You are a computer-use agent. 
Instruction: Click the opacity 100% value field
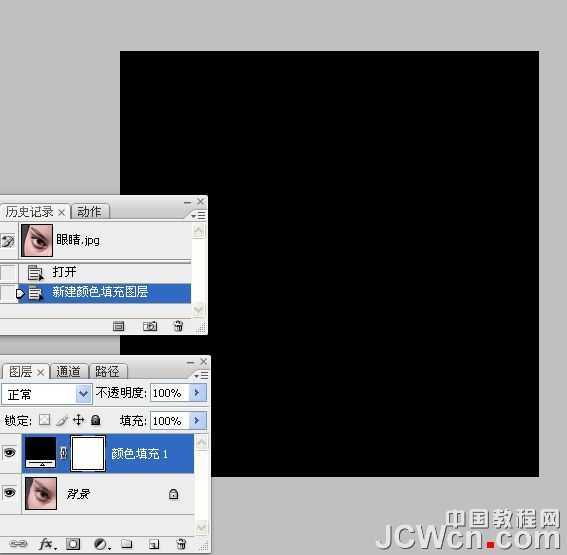pos(169,393)
